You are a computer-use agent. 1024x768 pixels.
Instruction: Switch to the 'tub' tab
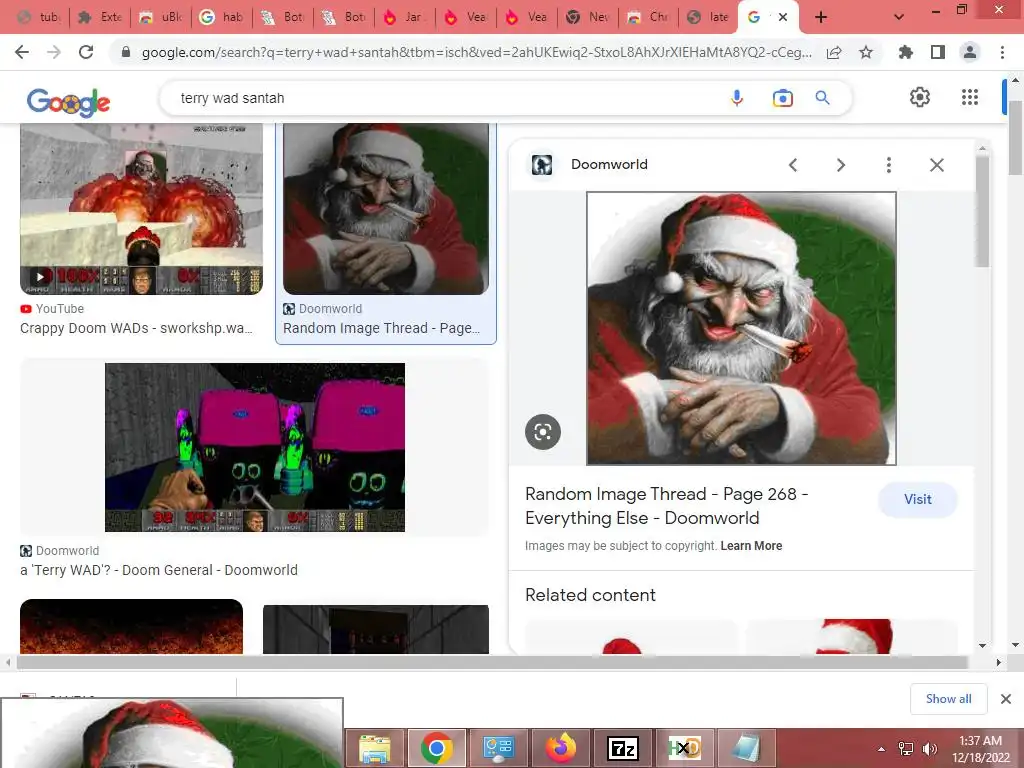click(39, 17)
